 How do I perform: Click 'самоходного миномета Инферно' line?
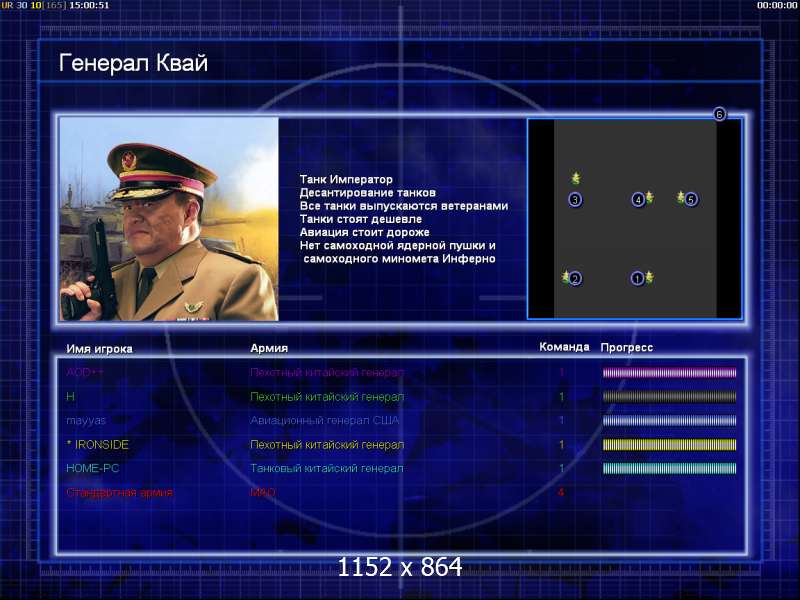[x=399, y=259]
